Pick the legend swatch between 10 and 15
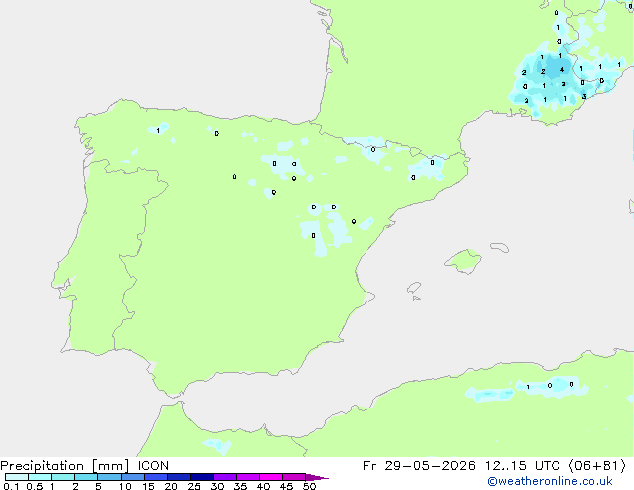 click(x=133, y=477)
